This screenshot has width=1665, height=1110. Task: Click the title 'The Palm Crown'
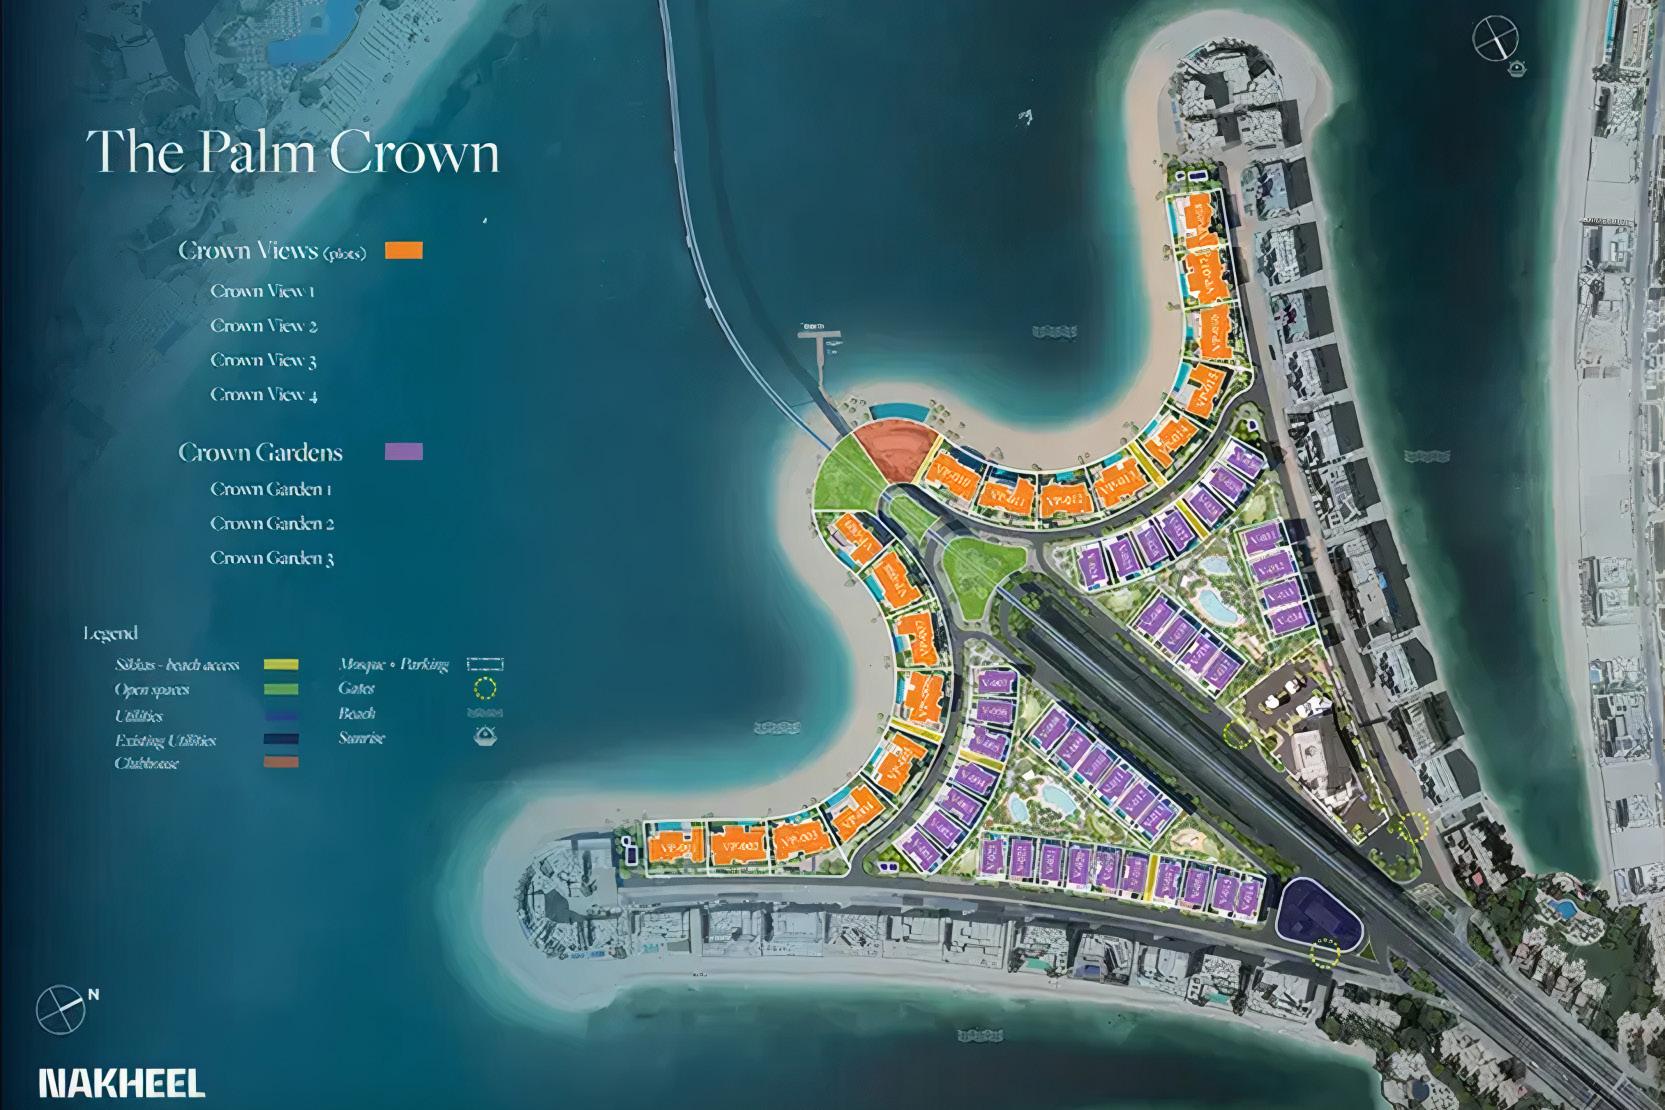click(x=293, y=153)
